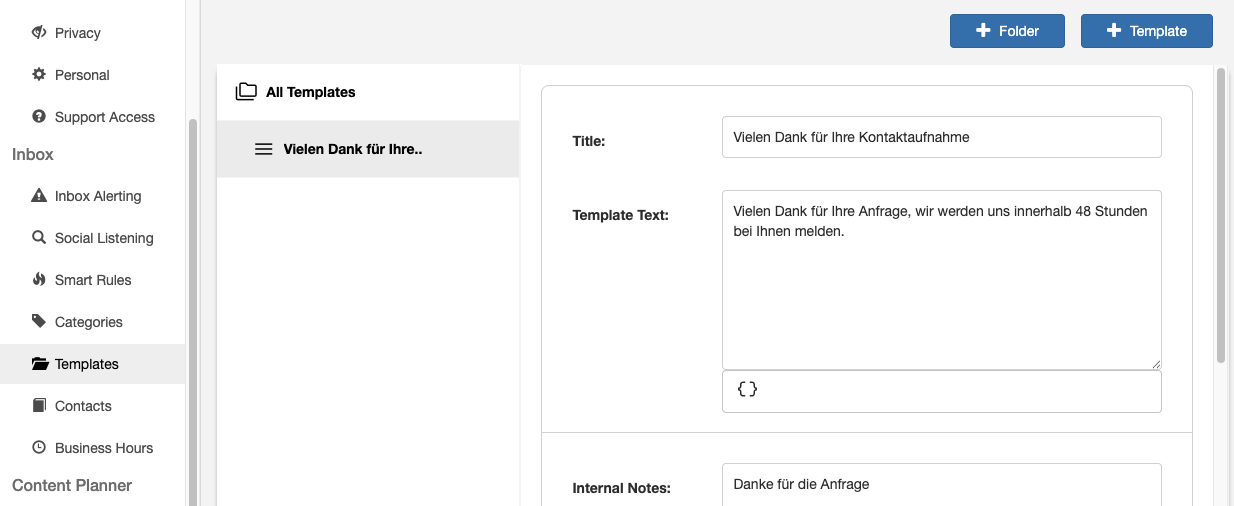This screenshot has width=1234, height=506.
Task: Click the Categories tag icon
Action: (39, 322)
